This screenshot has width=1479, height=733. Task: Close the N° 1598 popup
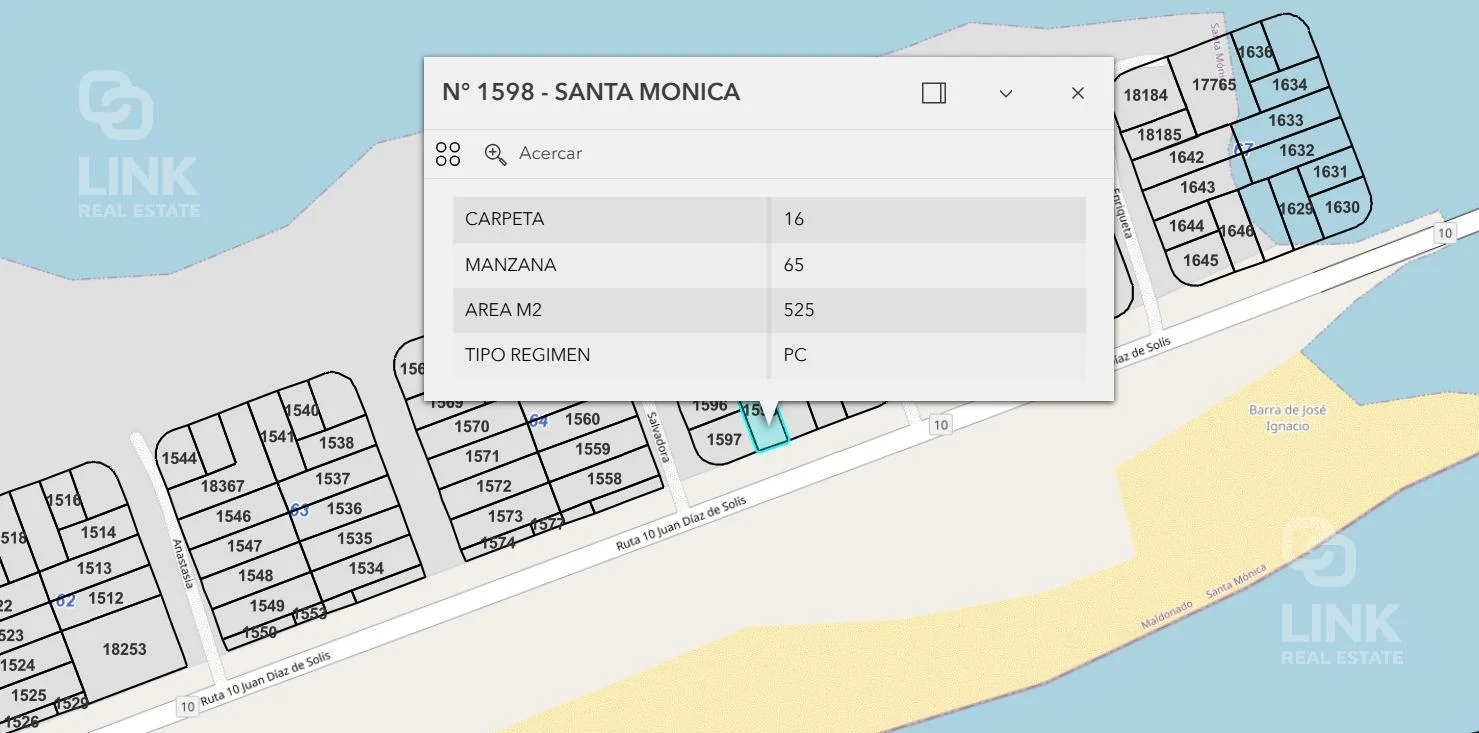point(1077,93)
